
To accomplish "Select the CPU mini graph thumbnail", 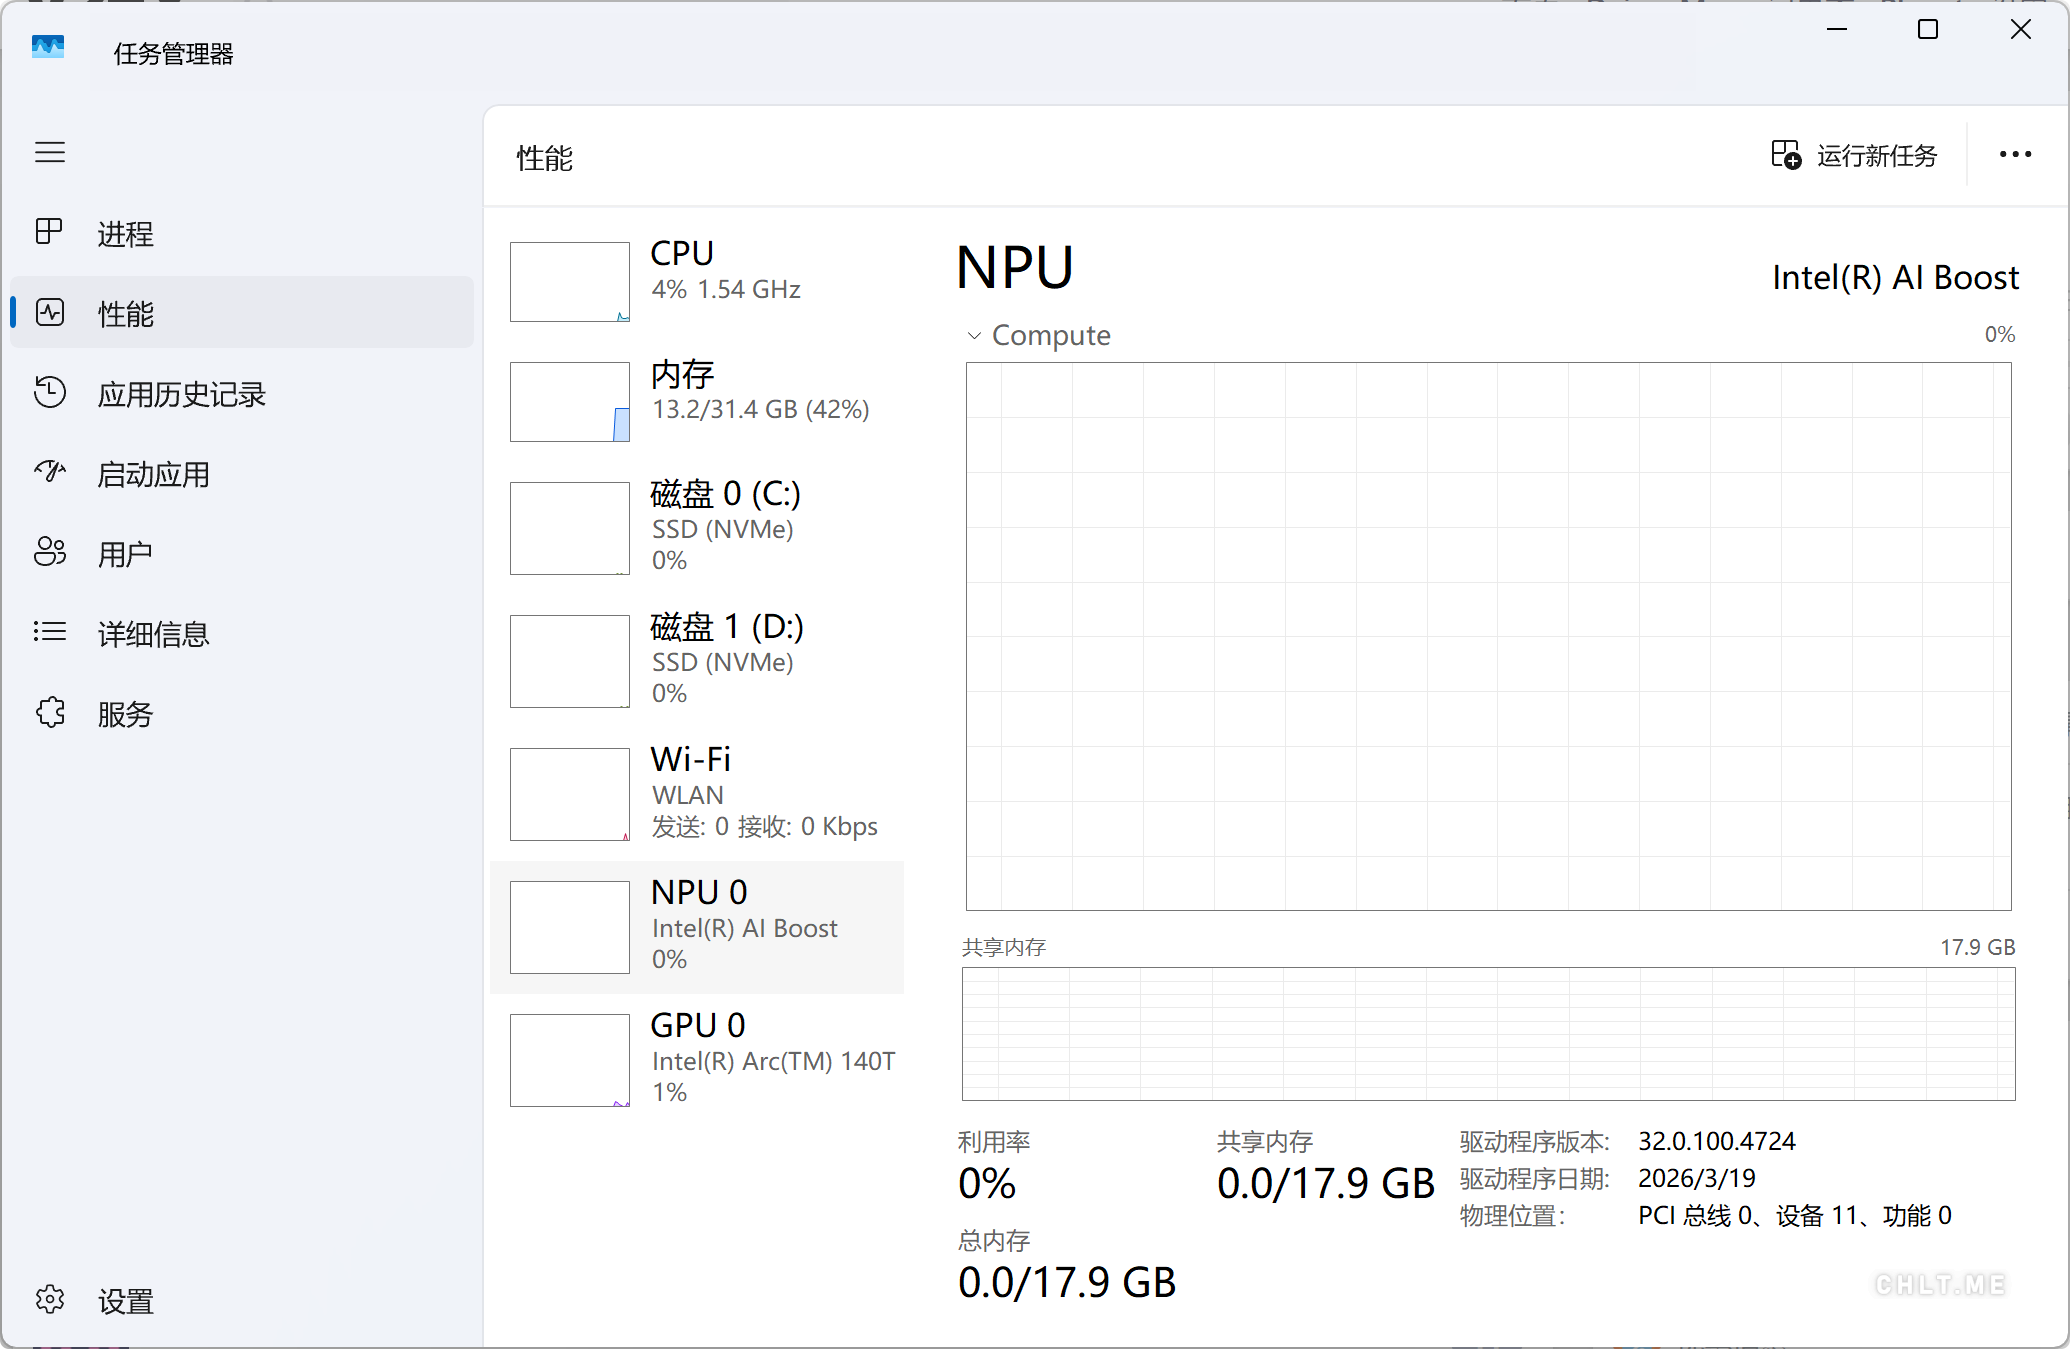I will tap(570, 282).
